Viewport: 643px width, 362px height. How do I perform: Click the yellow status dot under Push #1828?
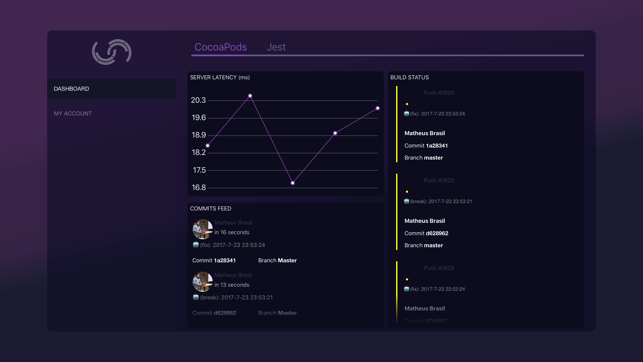407,280
